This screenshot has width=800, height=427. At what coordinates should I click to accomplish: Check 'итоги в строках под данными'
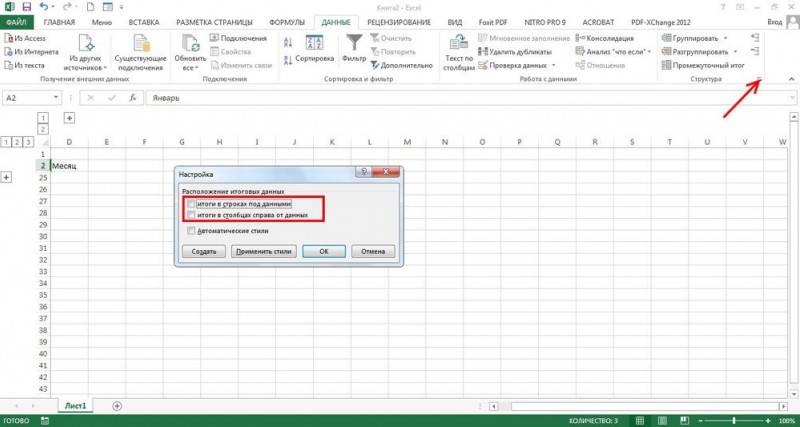(191, 204)
